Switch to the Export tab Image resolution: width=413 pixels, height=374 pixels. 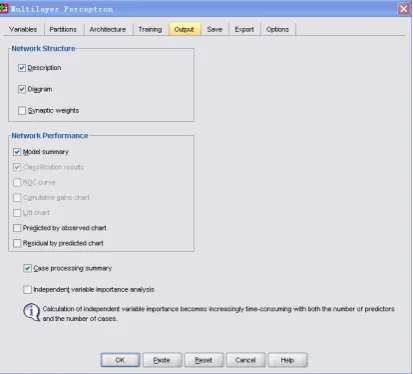click(x=244, y=29)
